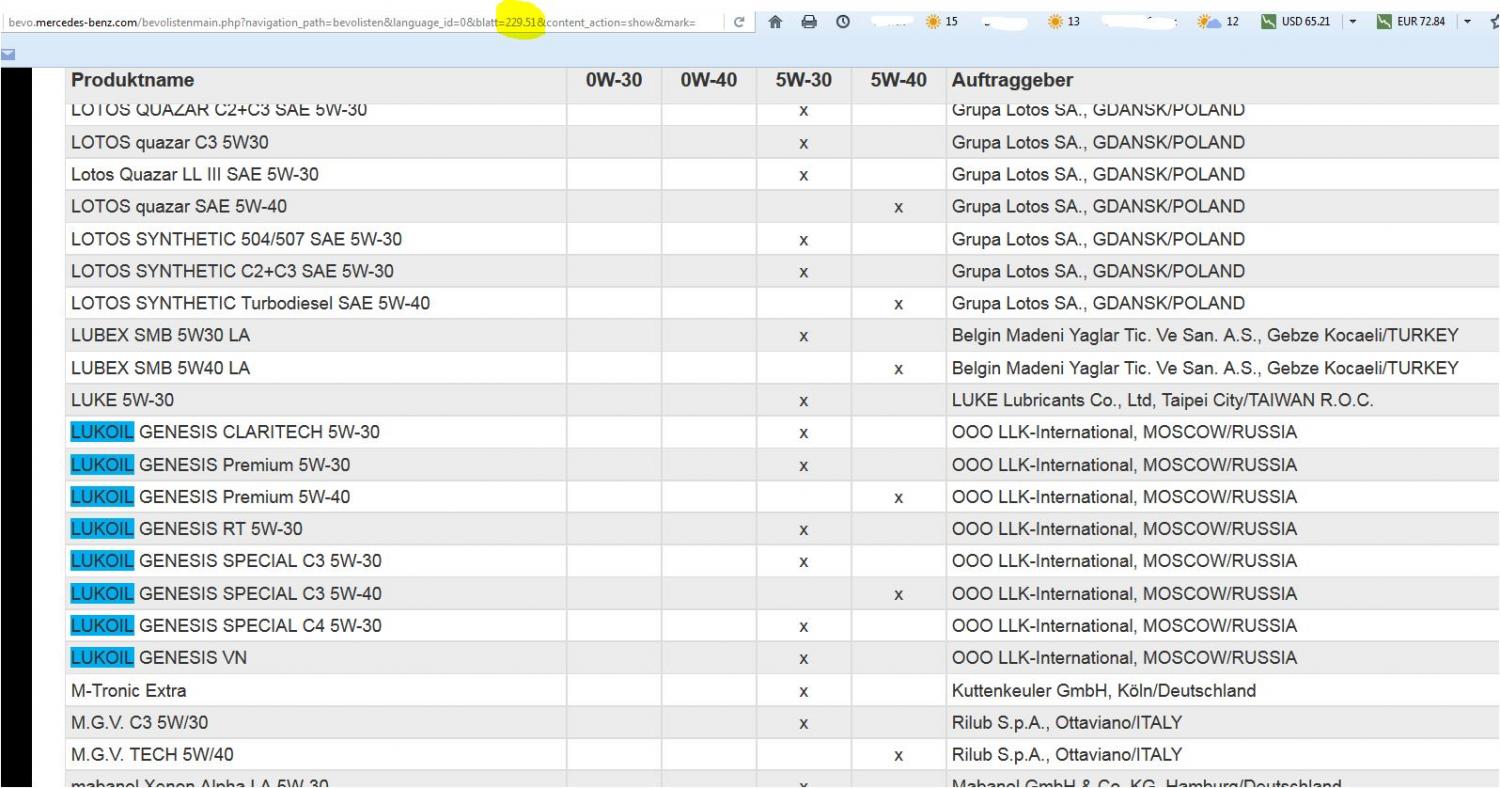The image size is (1500, 788).
Task: Click the 5W-30 x mark in LUKE 5W-30 row
Action: (x=803, y=401)
